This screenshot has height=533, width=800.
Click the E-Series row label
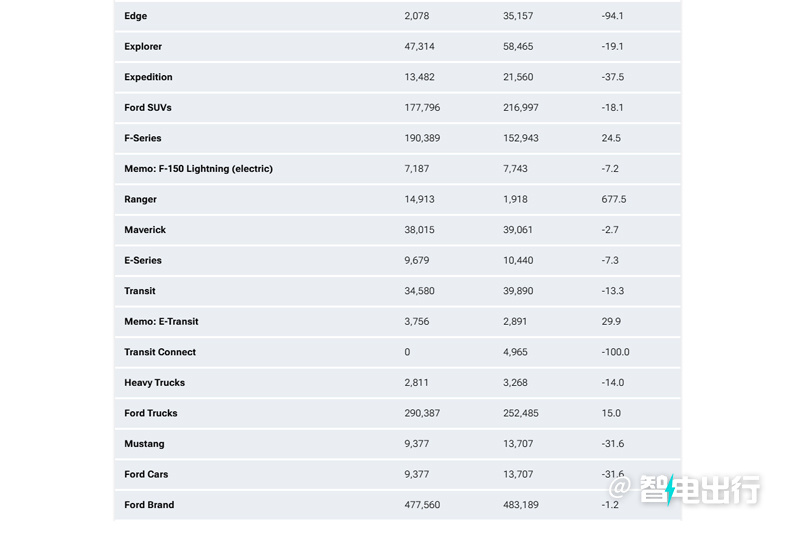click(x=143, y=261)
